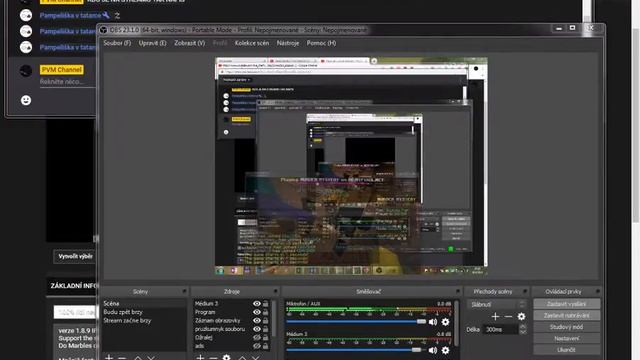Click wrench badge next to Pampeliška v tatare

point(106,16)
